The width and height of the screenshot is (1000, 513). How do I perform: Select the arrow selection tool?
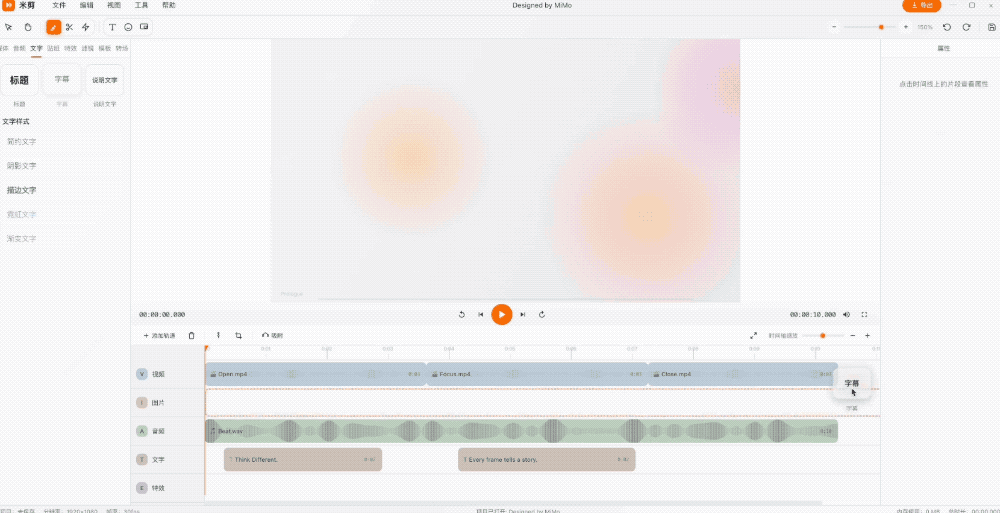8,27
